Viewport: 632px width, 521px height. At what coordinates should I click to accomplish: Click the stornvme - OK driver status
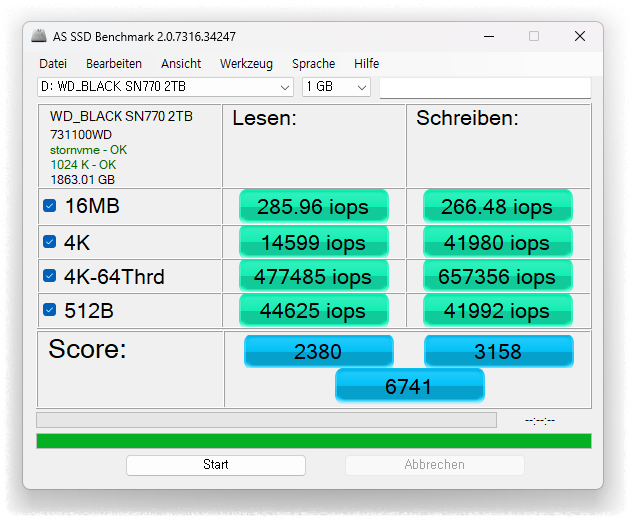point(88,150)
